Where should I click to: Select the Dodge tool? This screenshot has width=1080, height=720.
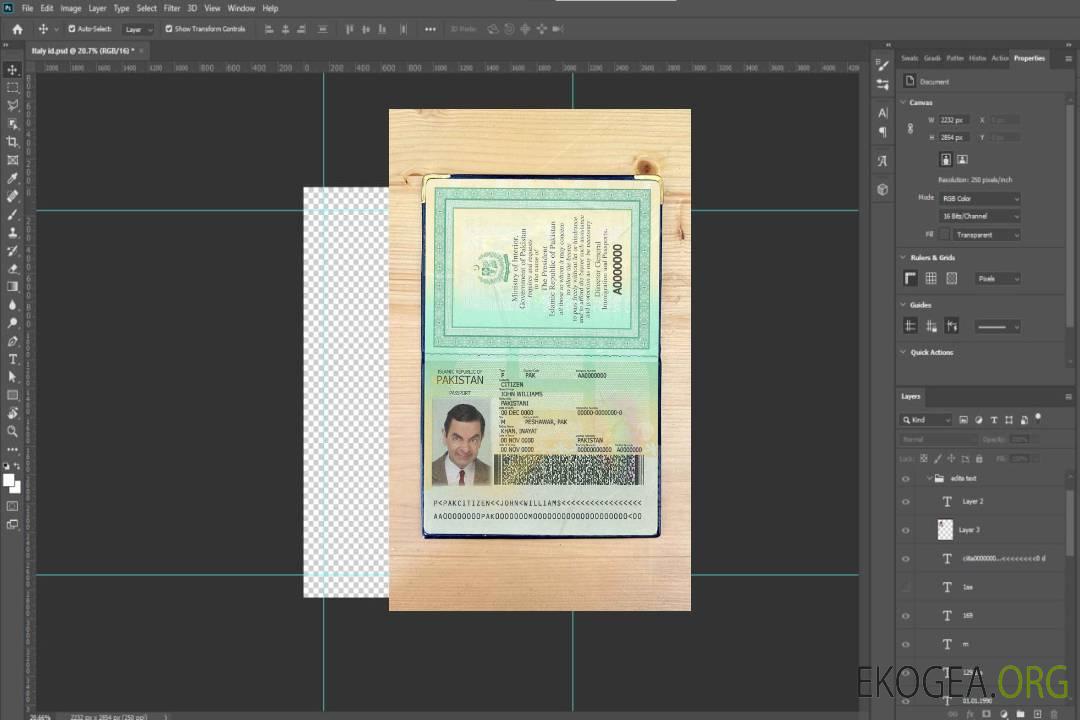pyautogui.click(x=12, y=323)
